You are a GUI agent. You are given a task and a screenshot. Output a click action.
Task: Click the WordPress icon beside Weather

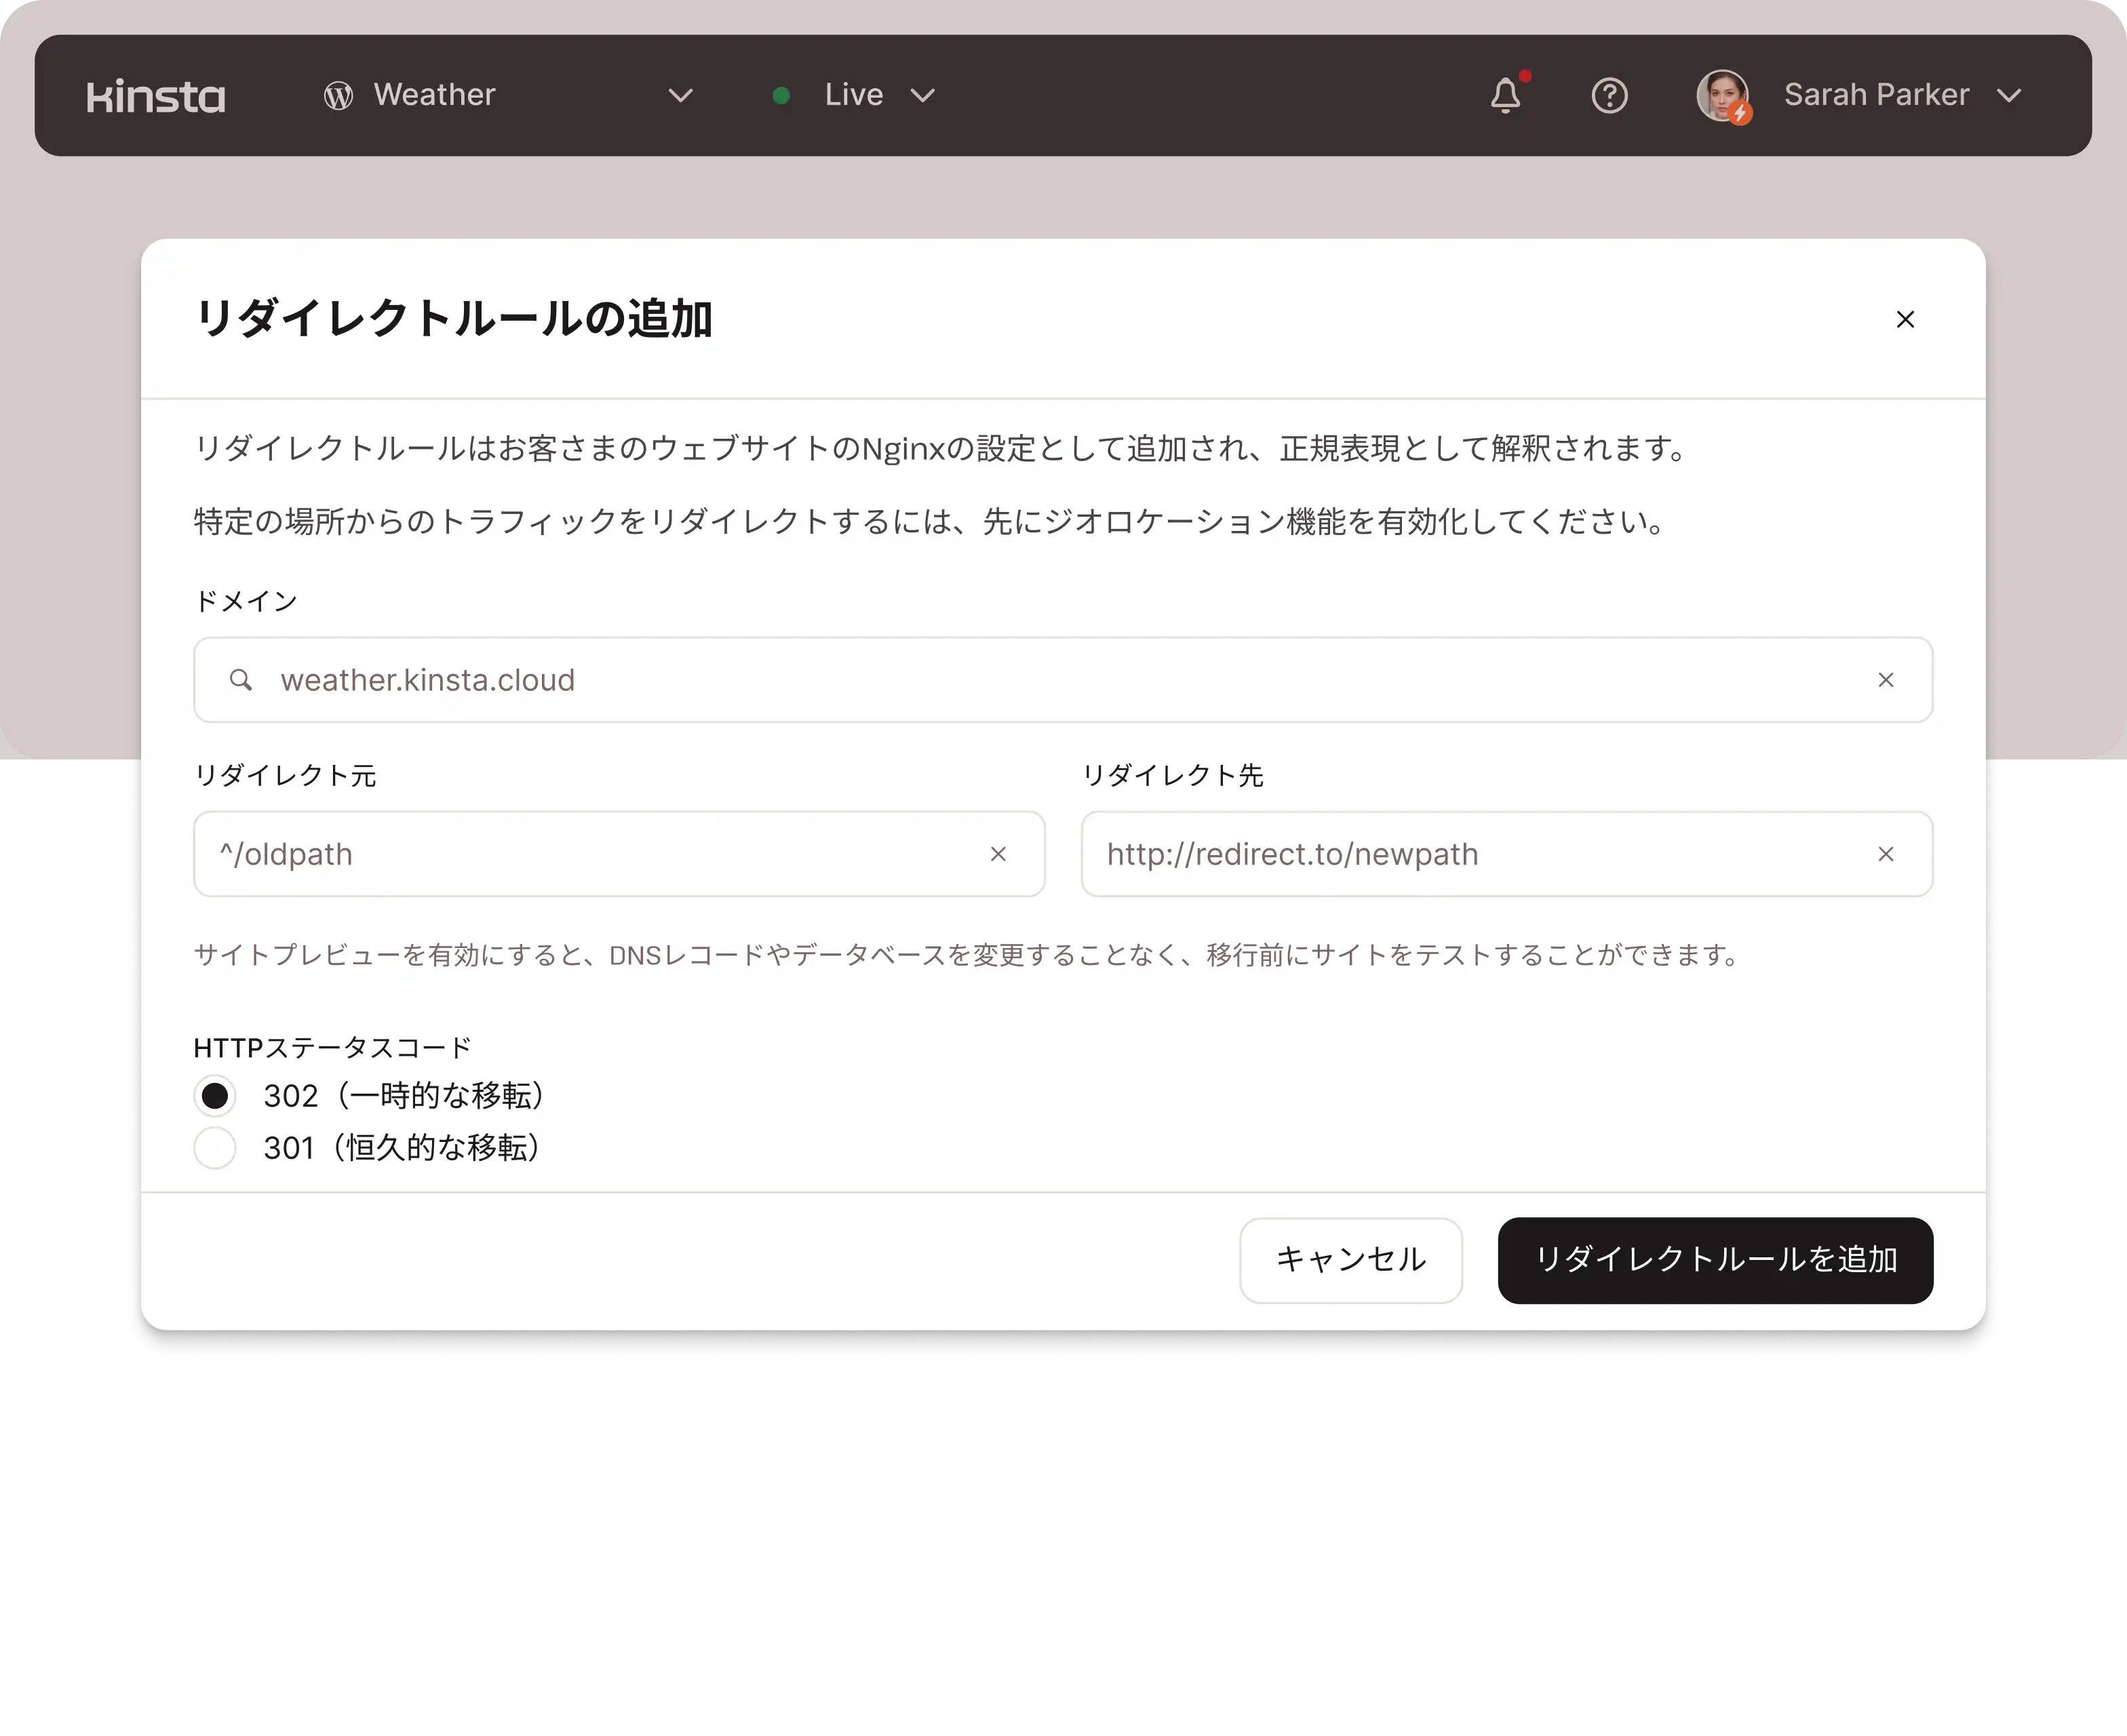coord(338,96)
